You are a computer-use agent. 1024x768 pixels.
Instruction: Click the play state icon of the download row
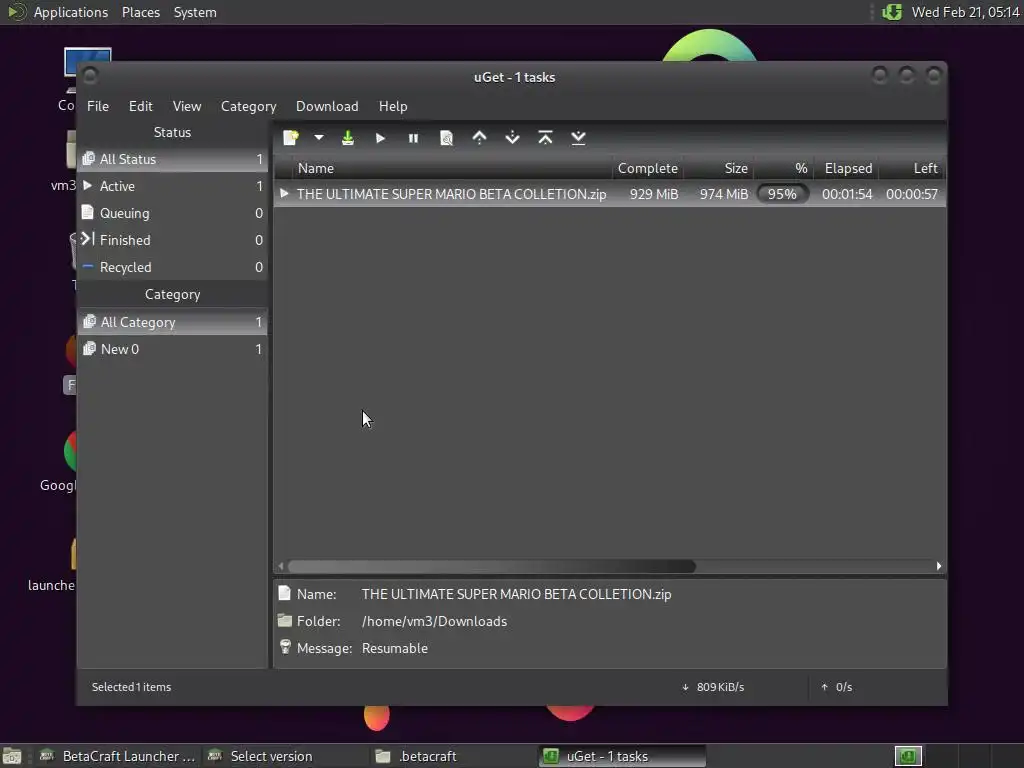[x=284, y=193]
